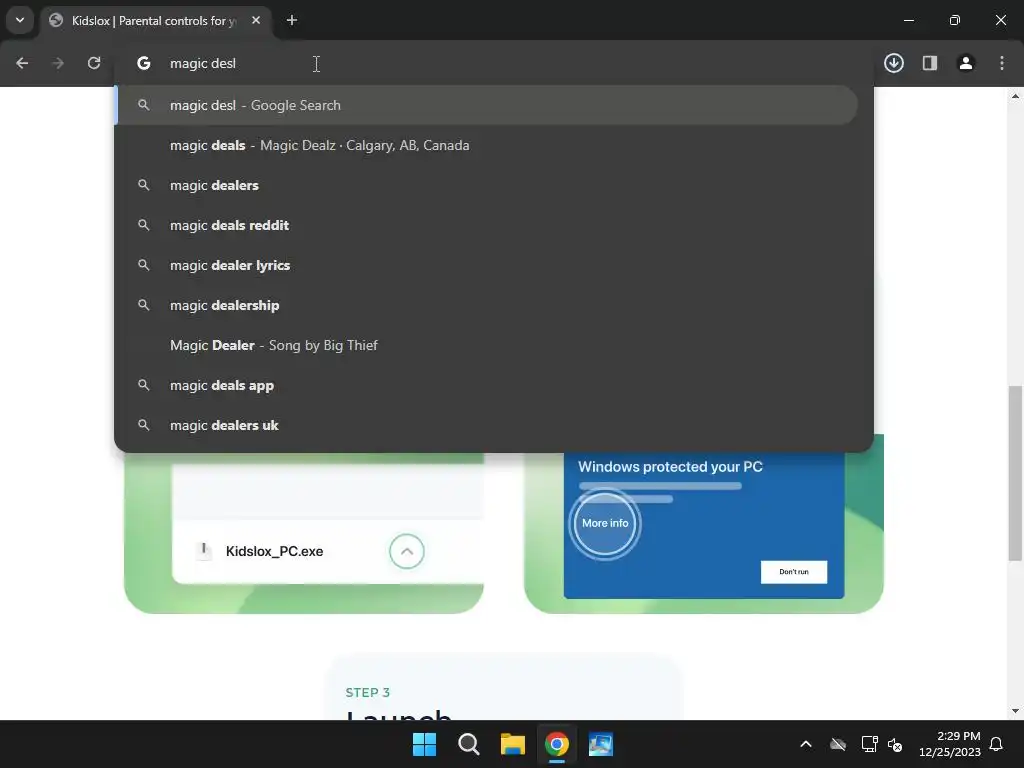Go back to the previous page

[x=22, y=63]
